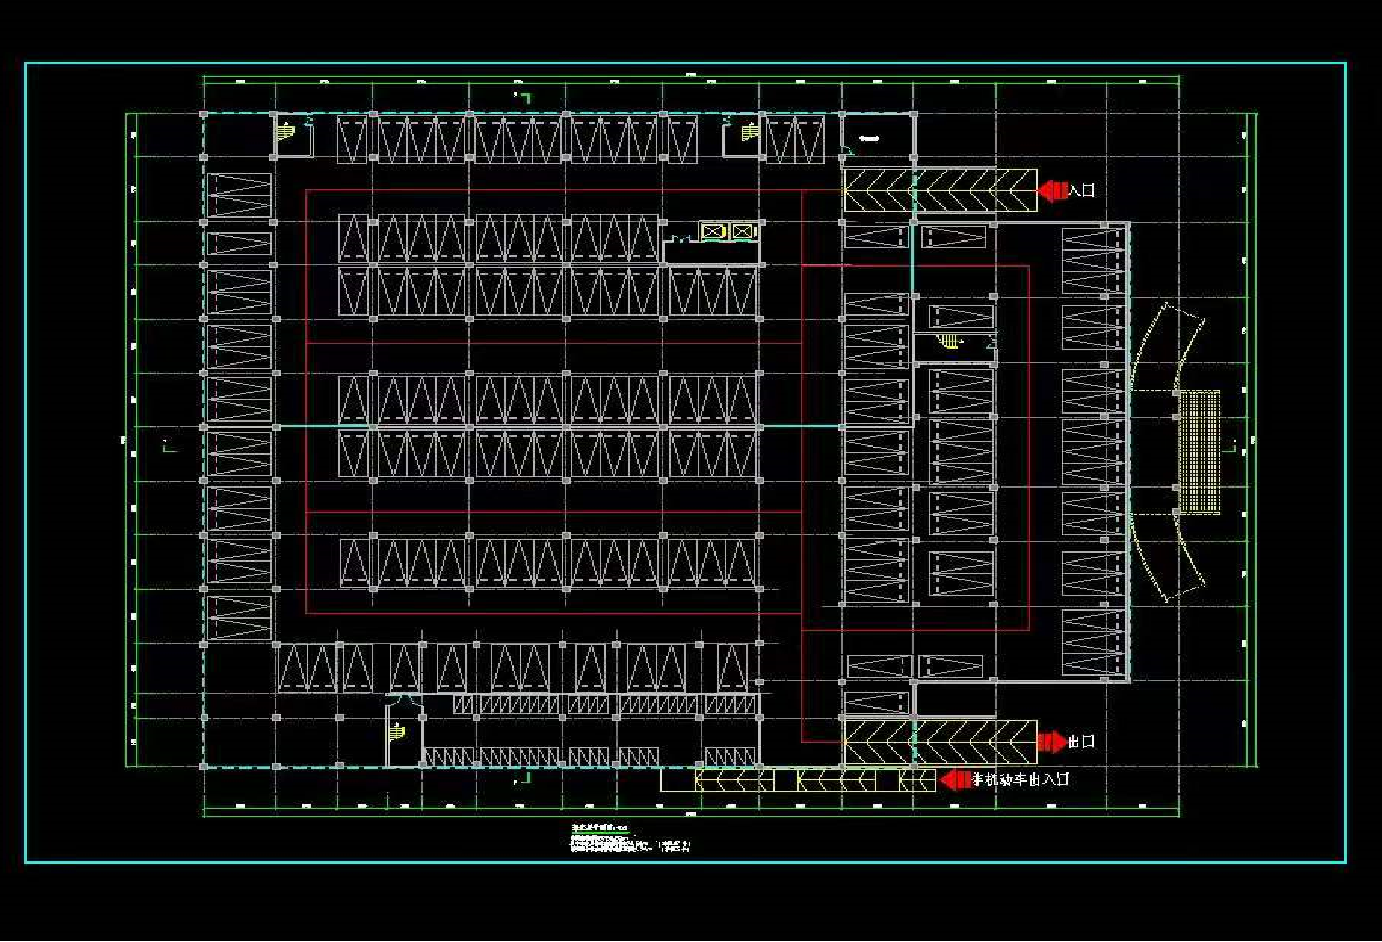The height and width of the screenshot is (942, 1382).
Task: Select the 非机动车出入口 label
Action: tap(1021, 779)
